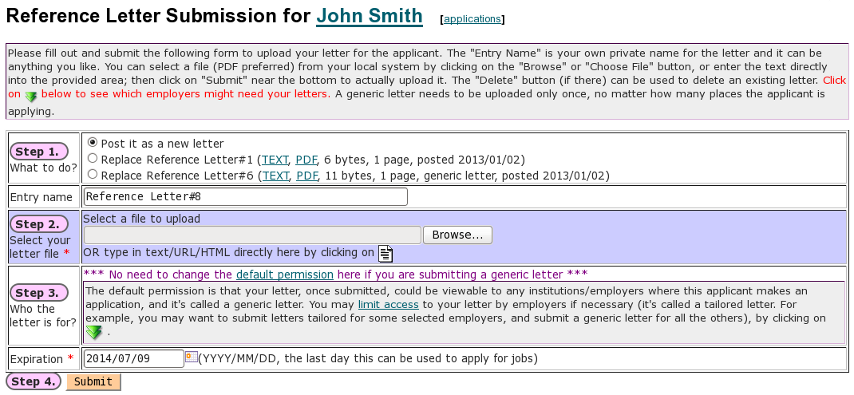Viewport: 854px width, 395px height.
Task: Click the green arrow icon in Step 3
Action: click(94, 331)
